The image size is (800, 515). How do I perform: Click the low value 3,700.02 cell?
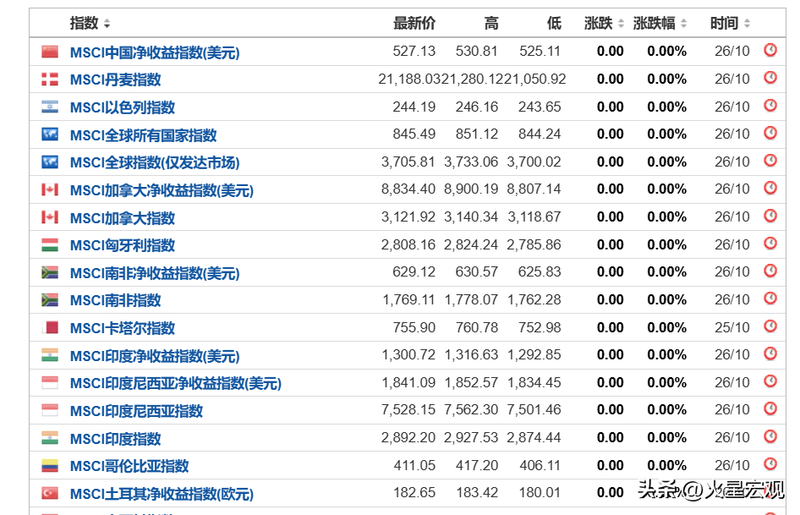[534, 162]
